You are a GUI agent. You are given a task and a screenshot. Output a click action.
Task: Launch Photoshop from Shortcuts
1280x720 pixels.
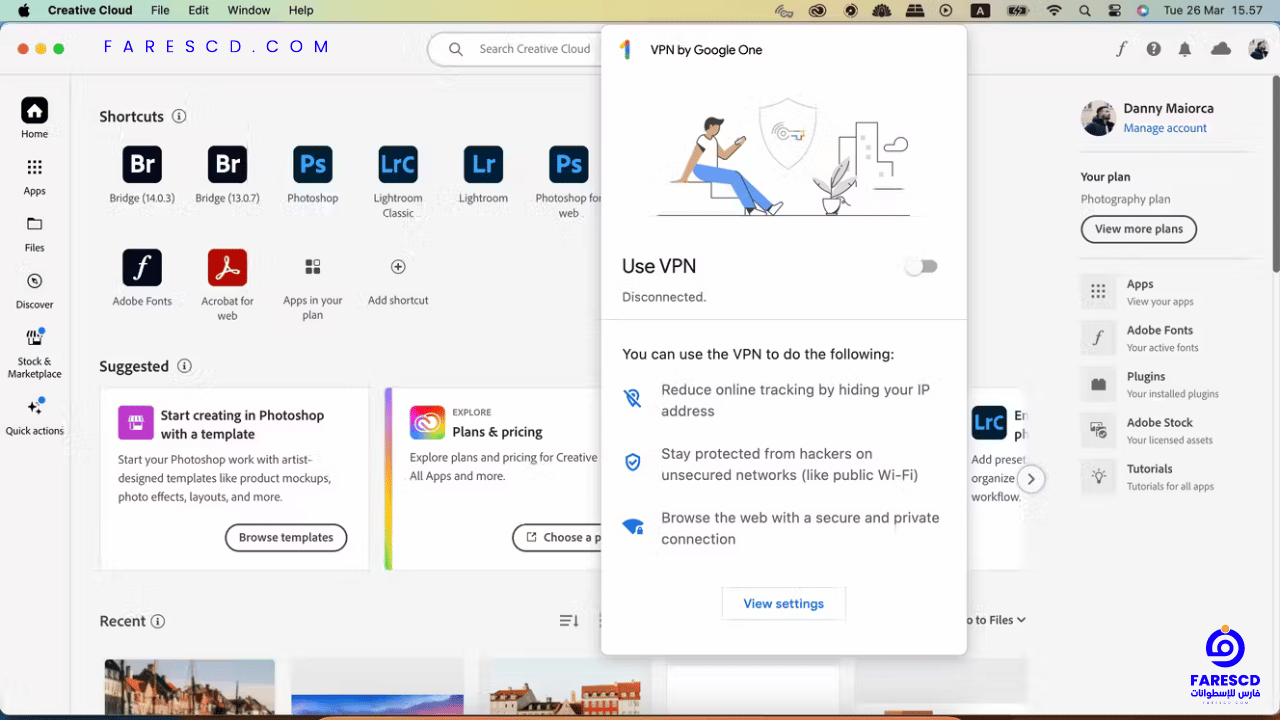coord(313,164)
